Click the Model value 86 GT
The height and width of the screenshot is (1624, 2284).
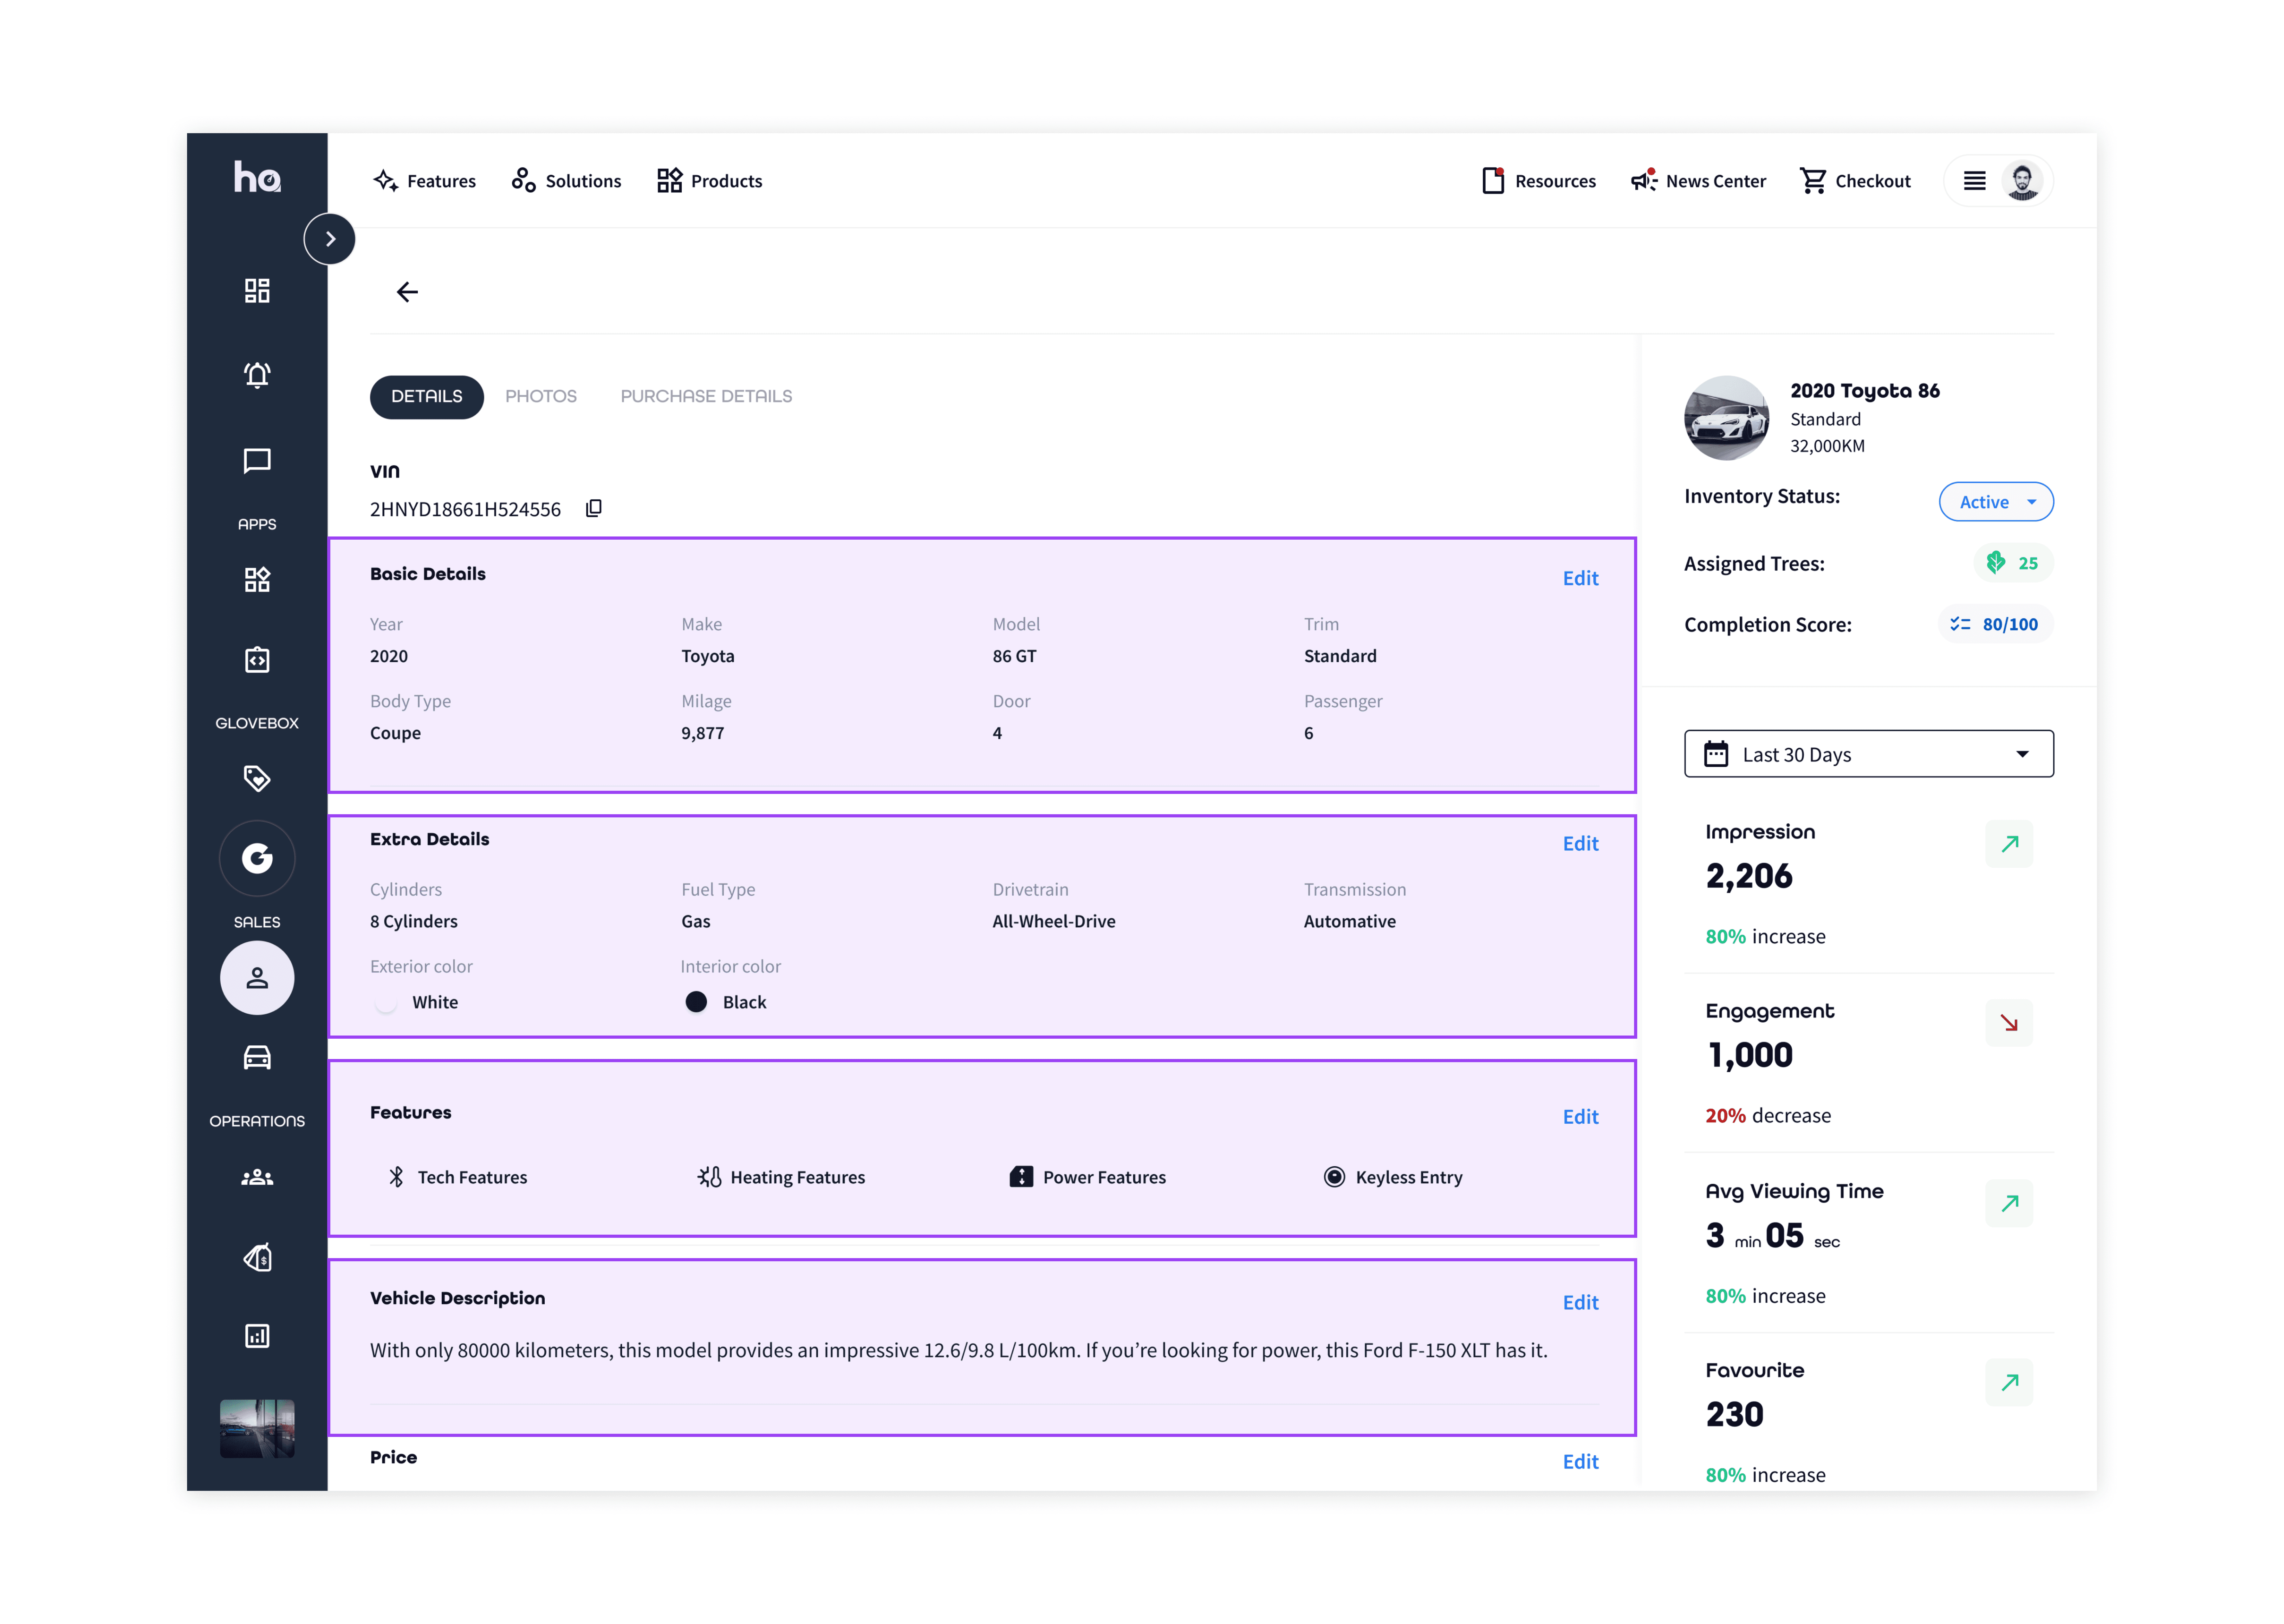click(1014, 656)
